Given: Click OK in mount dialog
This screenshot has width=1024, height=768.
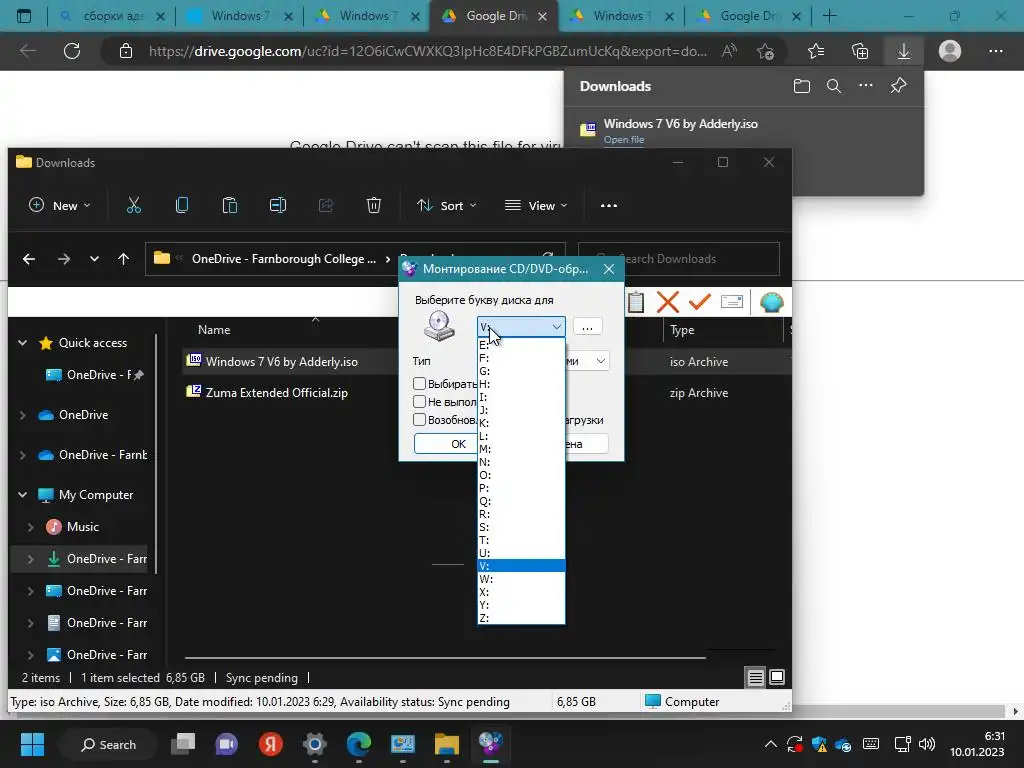Looking at the screenshot, I should tap(447, 444).
